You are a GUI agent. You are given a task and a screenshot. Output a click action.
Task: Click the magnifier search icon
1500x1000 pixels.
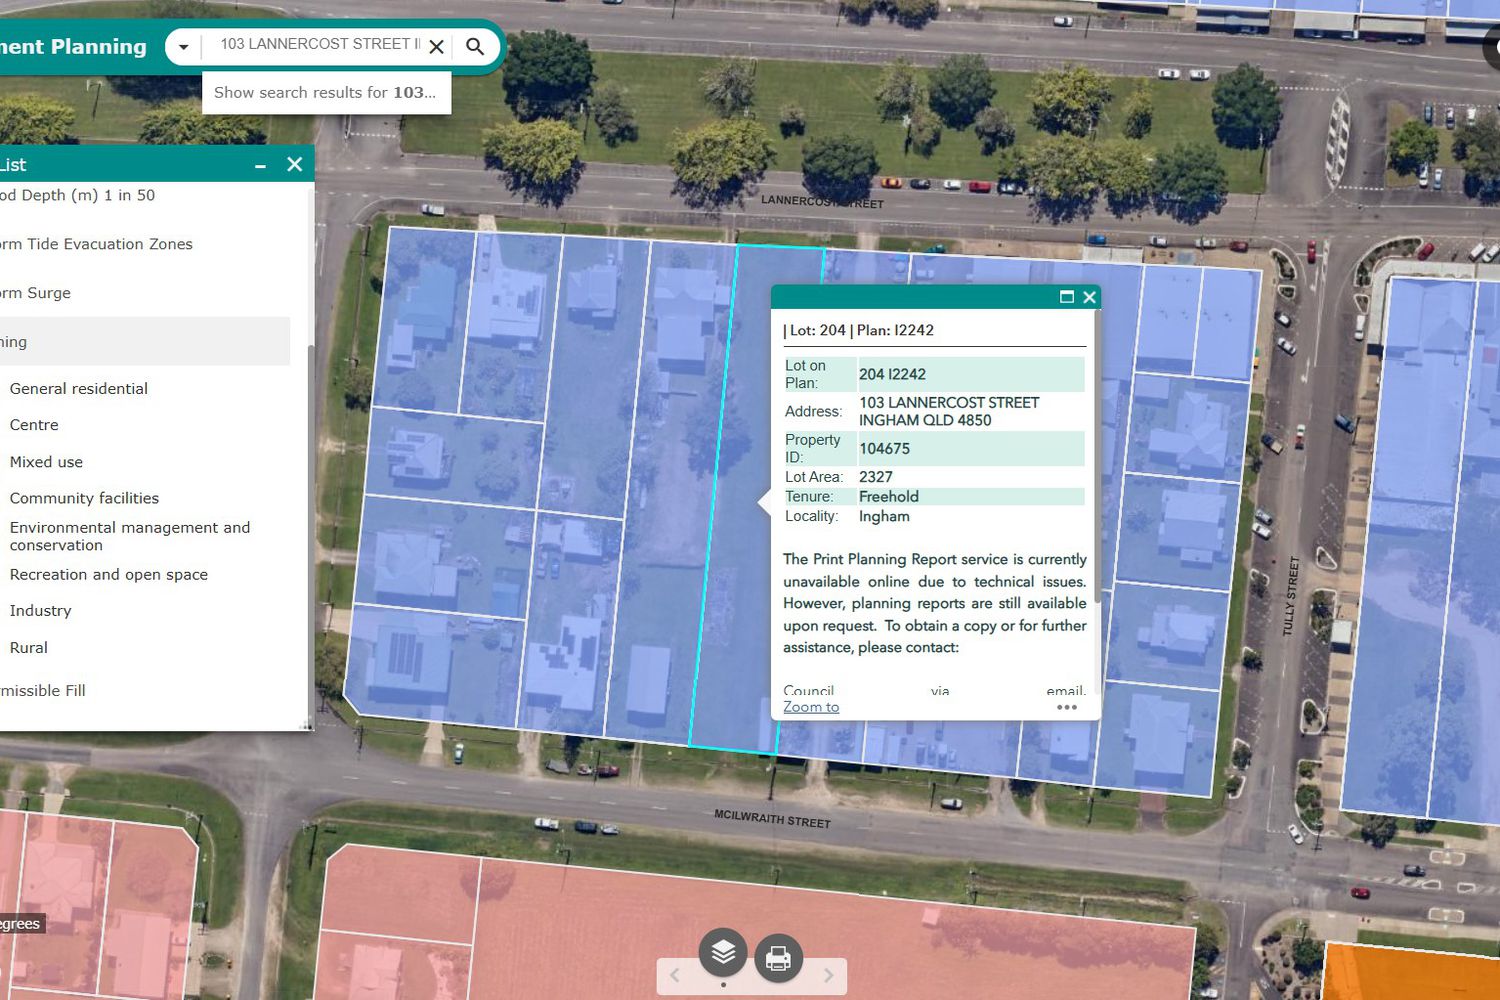point(475,47)
